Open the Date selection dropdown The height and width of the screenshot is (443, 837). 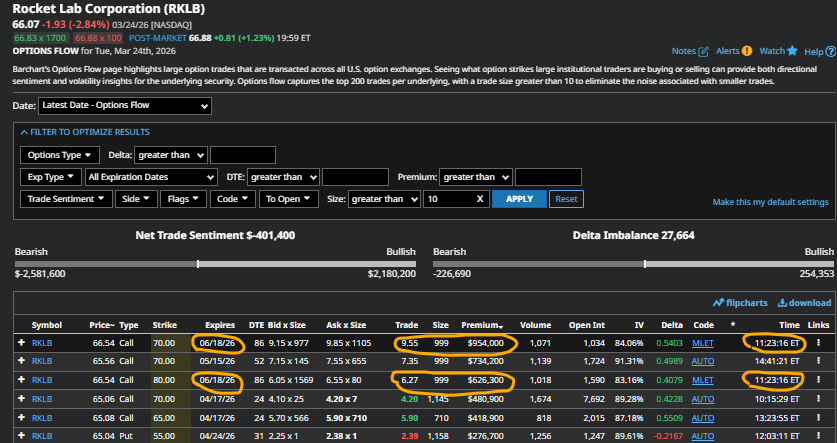[x=109, y=105]
